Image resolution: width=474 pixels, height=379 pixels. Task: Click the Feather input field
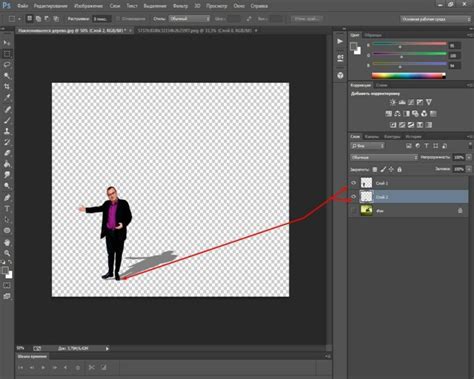coord(101,19)
